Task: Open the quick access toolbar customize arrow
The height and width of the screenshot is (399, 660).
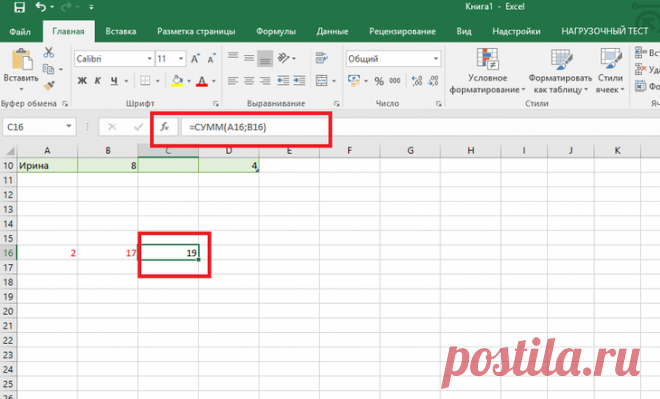Action: tap(91, 7)
